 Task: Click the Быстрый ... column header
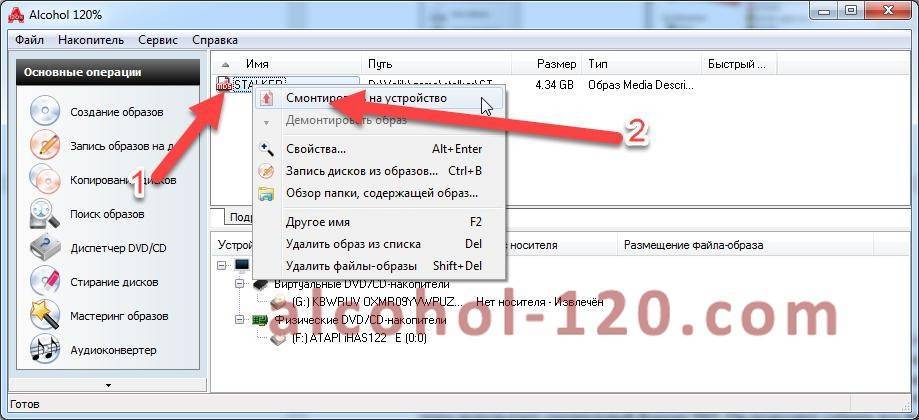[x=739, y=64]
